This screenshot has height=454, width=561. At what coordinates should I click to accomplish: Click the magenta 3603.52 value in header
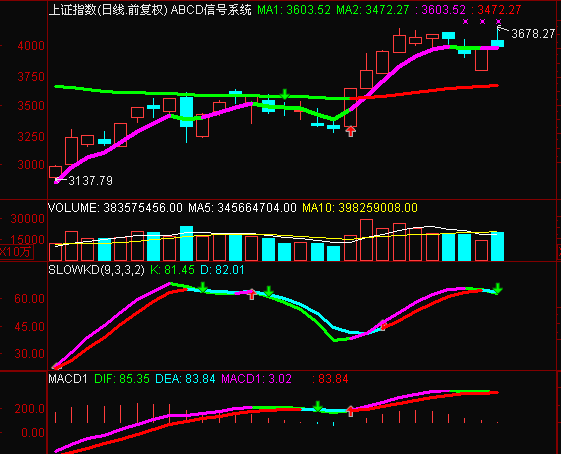pos(444,10)
